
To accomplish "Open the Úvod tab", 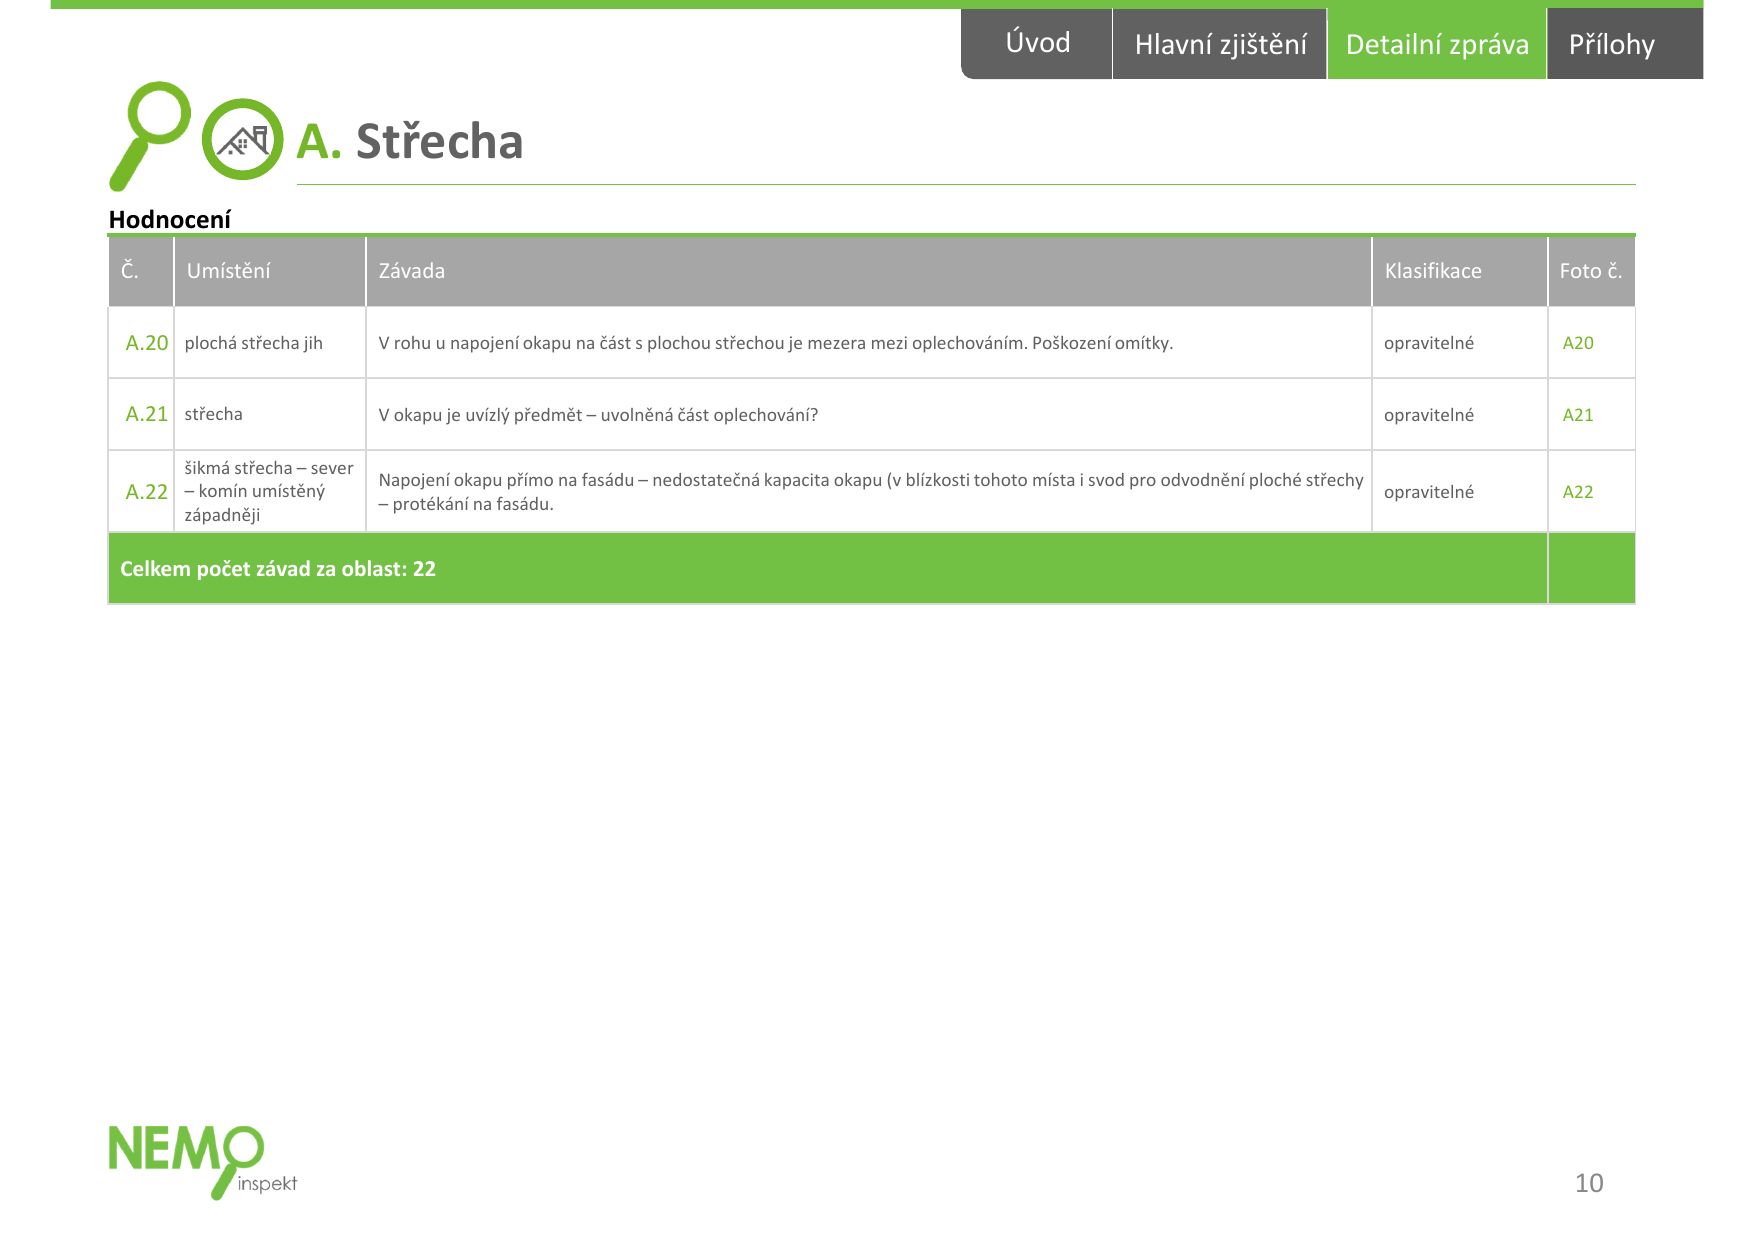I will click(x=1037, y=44).
